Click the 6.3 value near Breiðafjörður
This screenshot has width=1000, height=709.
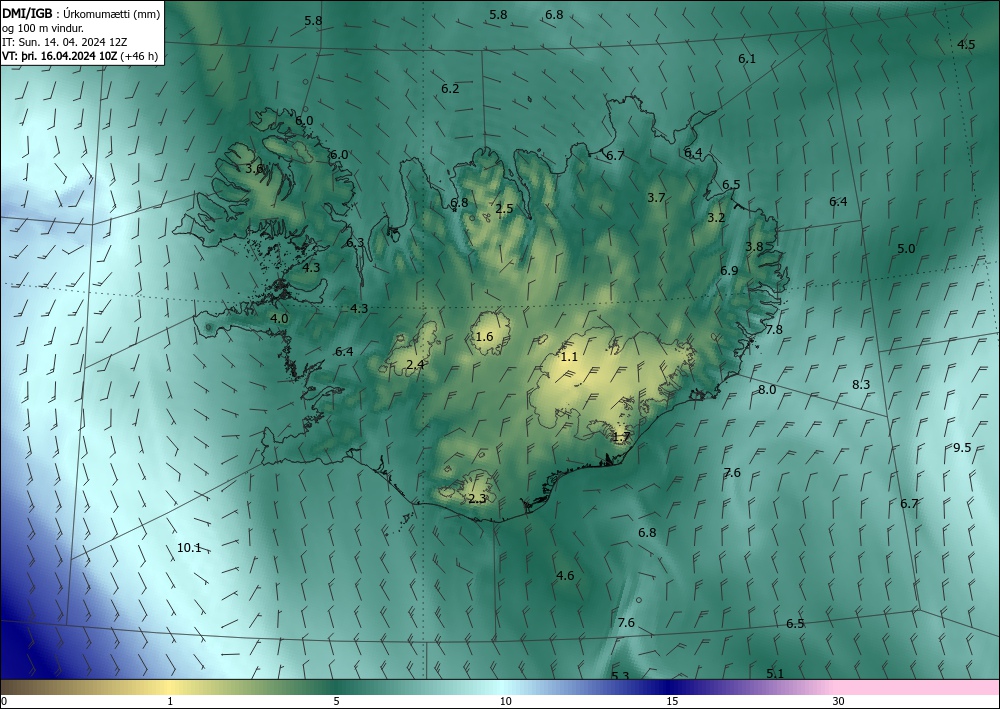[355, 242]
